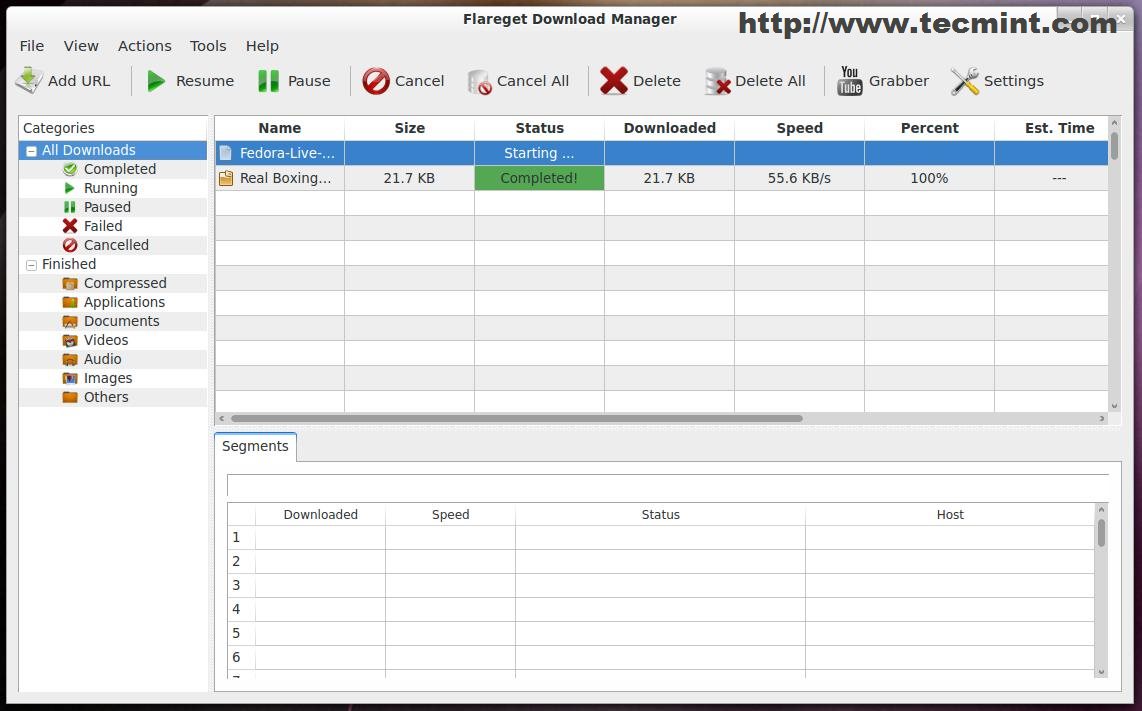Screen dimensions: 1142x711
Task: Click the downloads list scroll-left arrow
Action: coord(221,418)
